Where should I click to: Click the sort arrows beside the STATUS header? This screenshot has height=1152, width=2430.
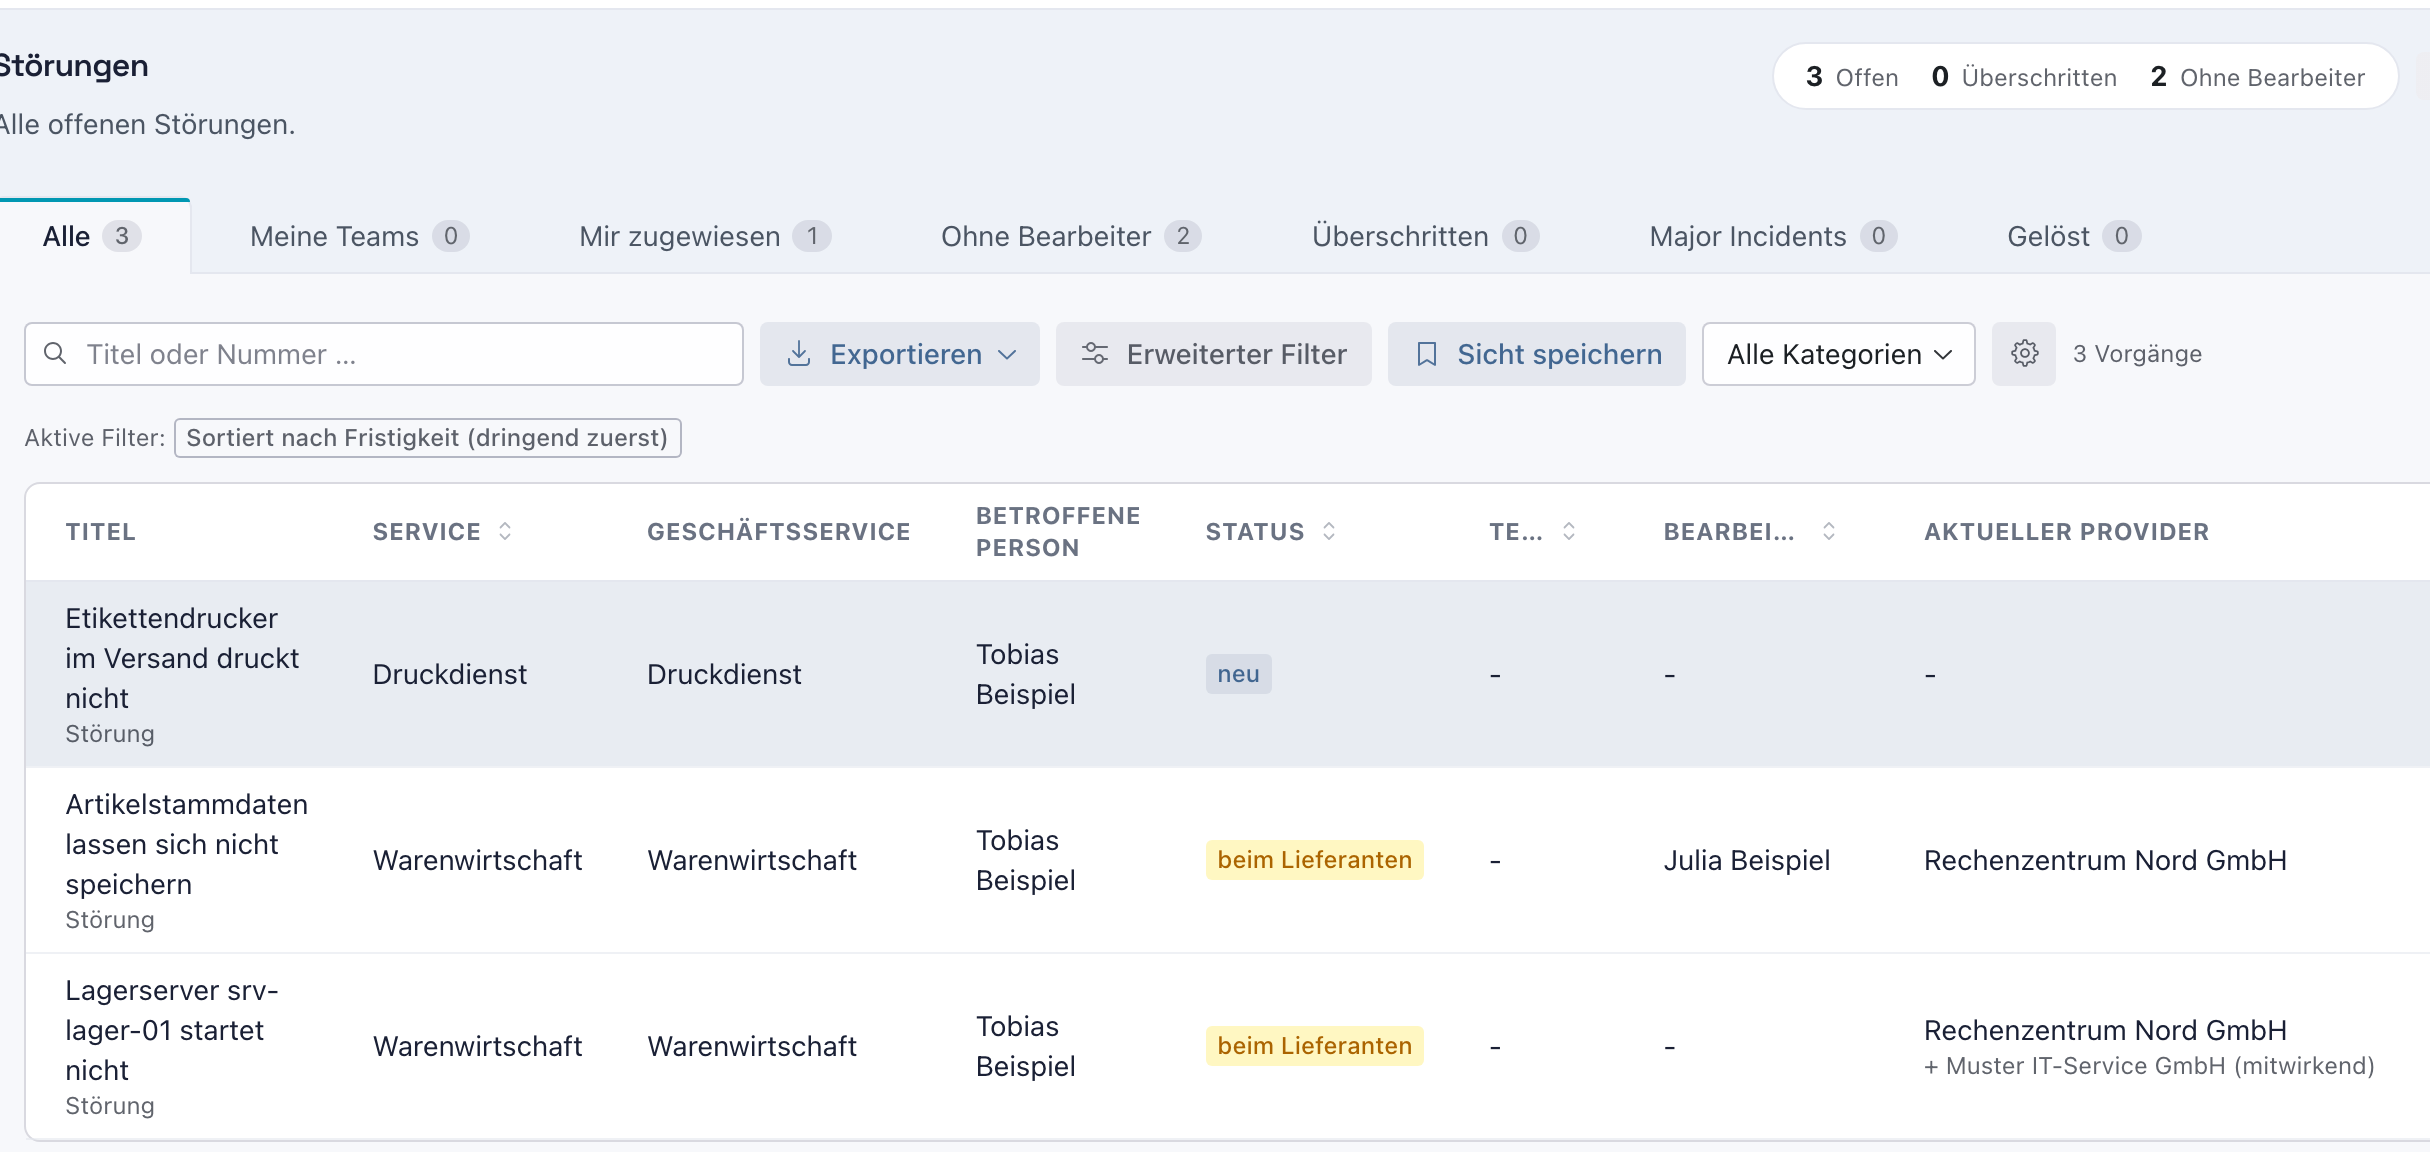1329,531
